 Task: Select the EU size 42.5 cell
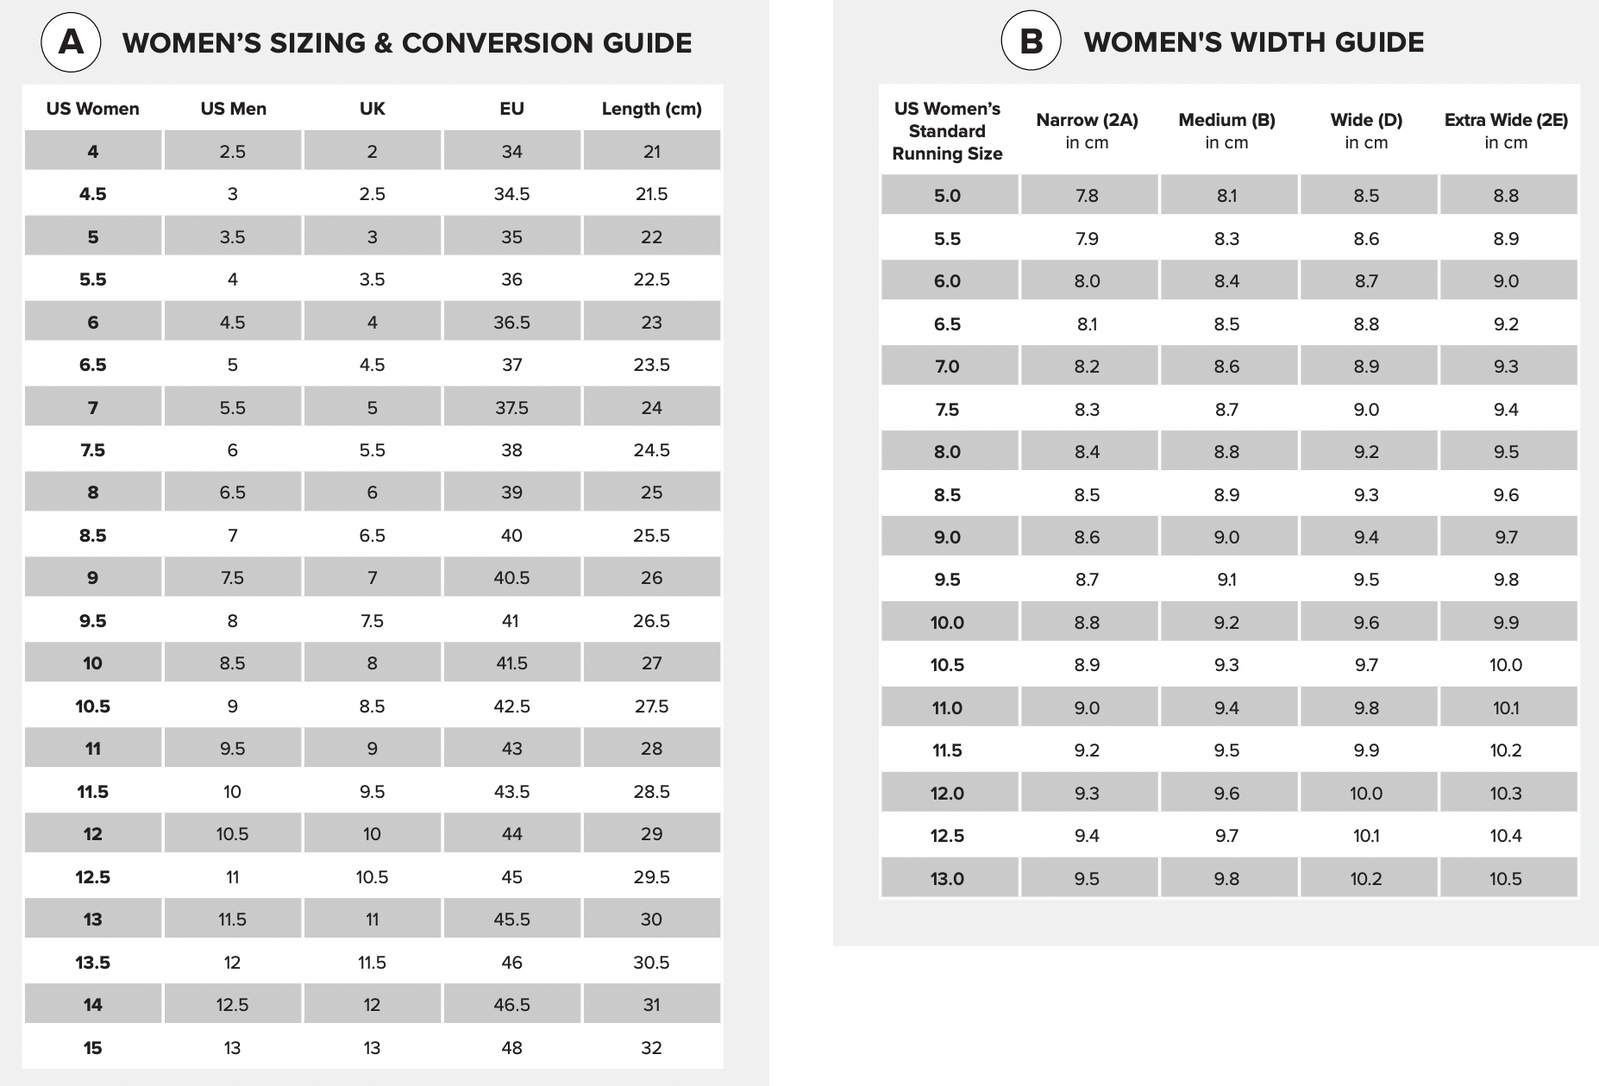point(511,706)
